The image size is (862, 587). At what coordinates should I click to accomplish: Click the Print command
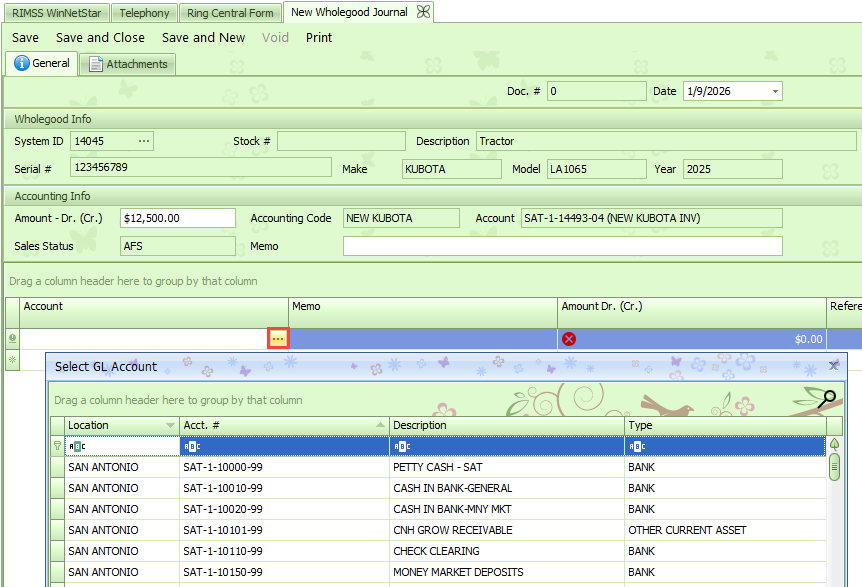click(x=319, y=38)
